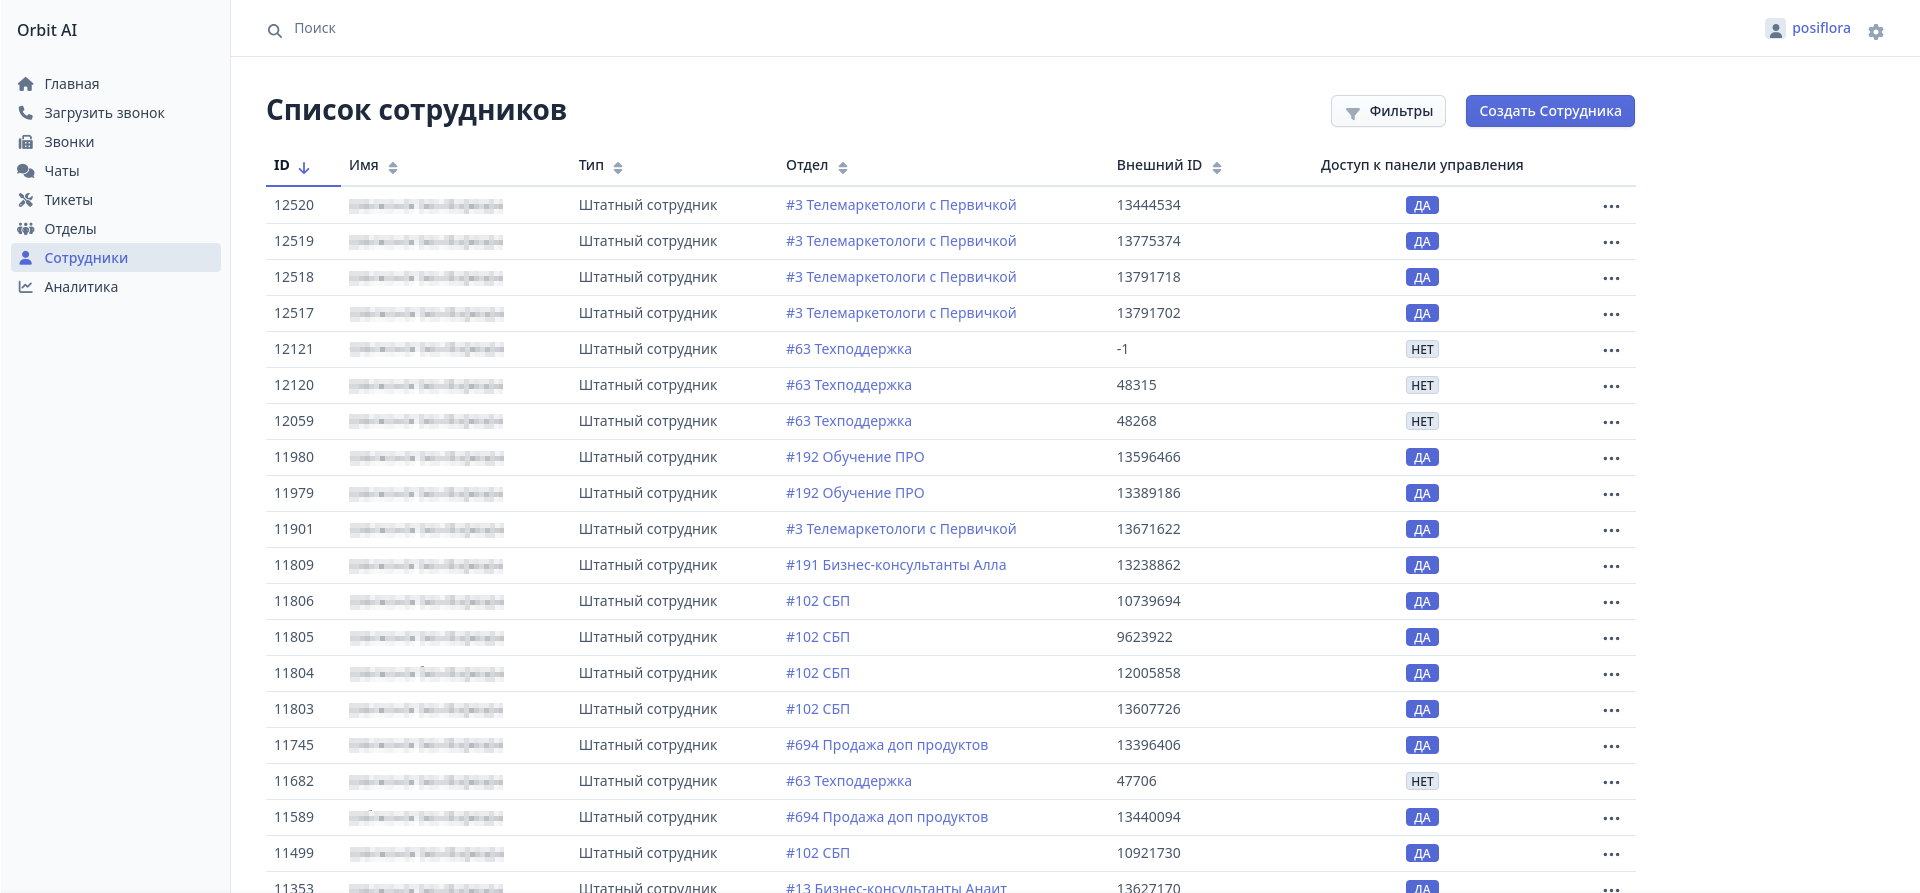Viewport: 1920px width, 893px height.
Task: Navigate to Отделы section
Action: coord(70,229)
